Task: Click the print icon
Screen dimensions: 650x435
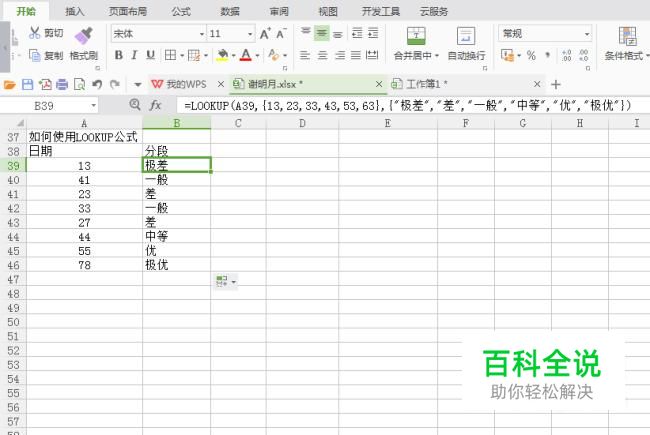Action: [x=62, y=85]
